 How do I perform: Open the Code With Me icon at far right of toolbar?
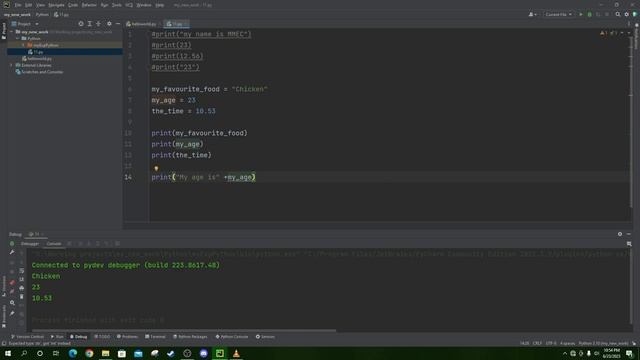point(635,14)
